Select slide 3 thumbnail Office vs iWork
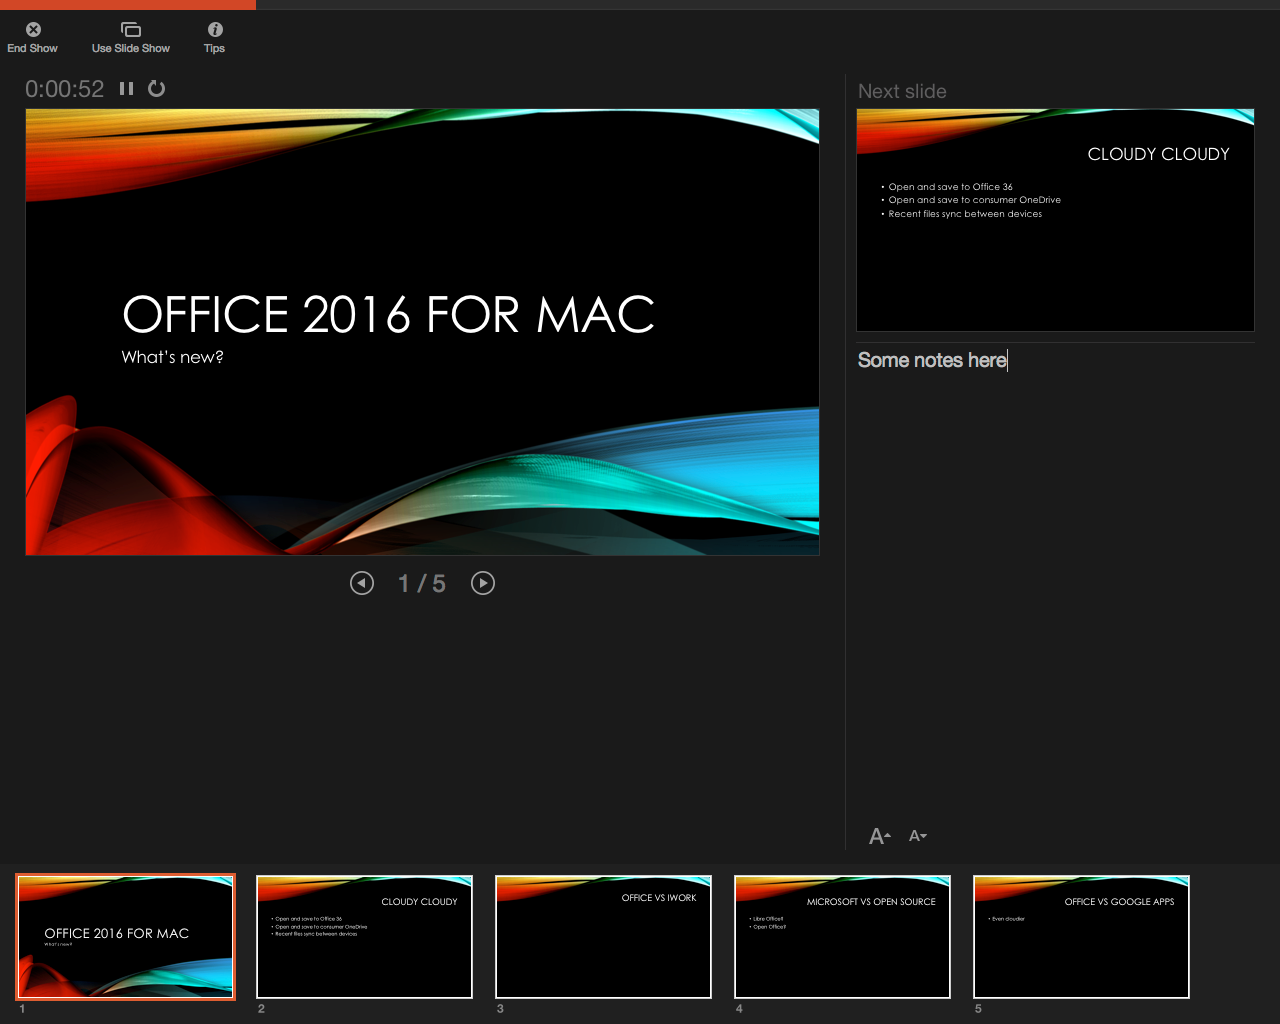 click(x=603, y=937)
